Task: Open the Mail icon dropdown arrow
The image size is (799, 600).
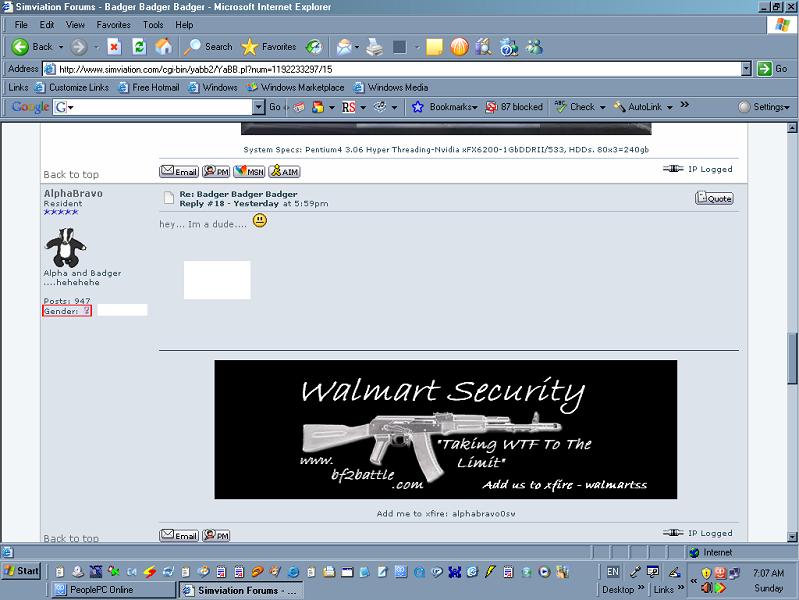Action: tap(357, 47)
